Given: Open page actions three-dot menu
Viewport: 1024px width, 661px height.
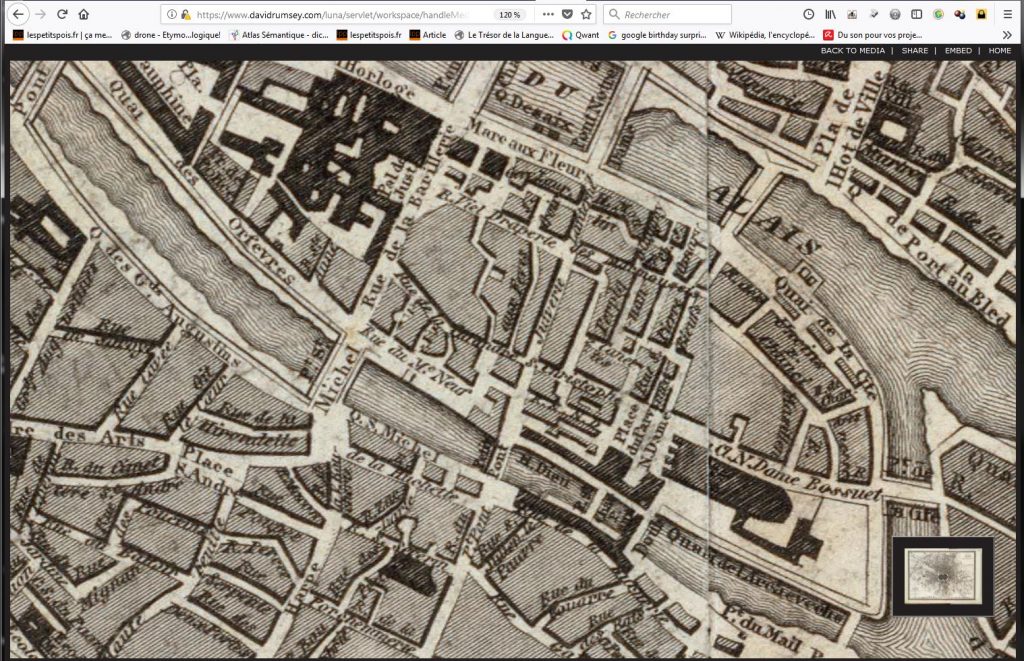Looking at the screenshot, I should coord(547,15).
